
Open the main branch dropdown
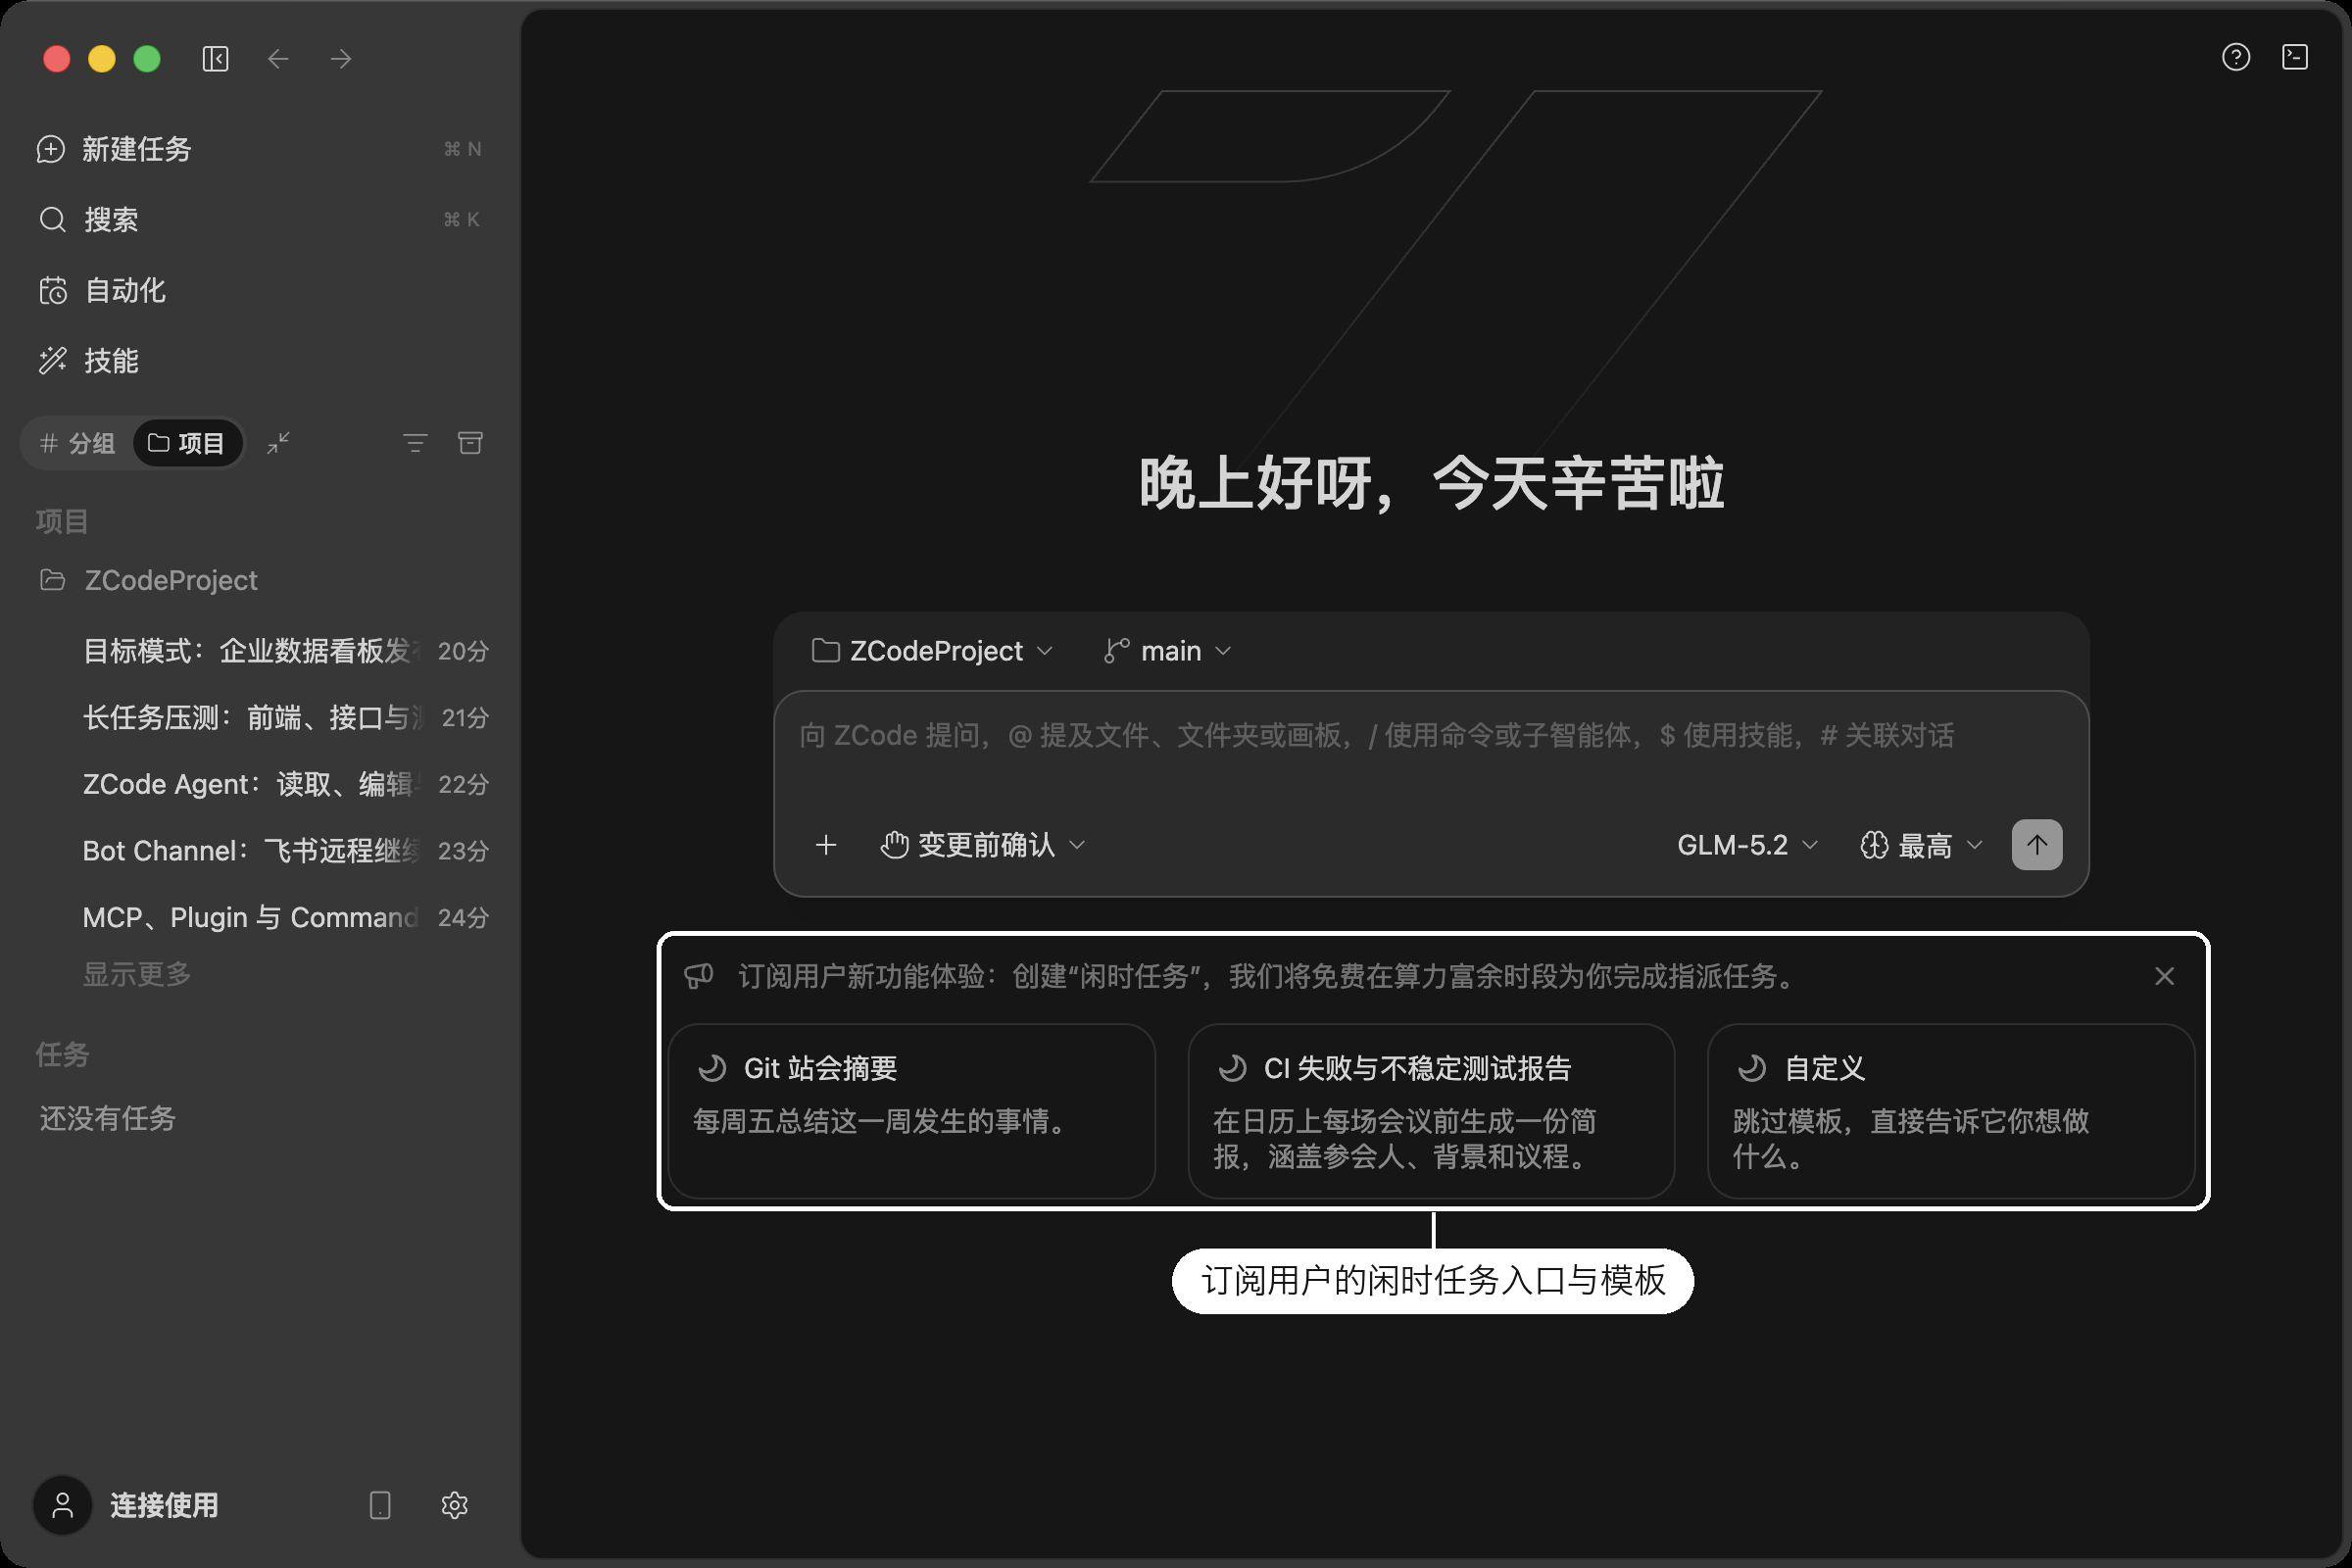(x=1168, y=651)
